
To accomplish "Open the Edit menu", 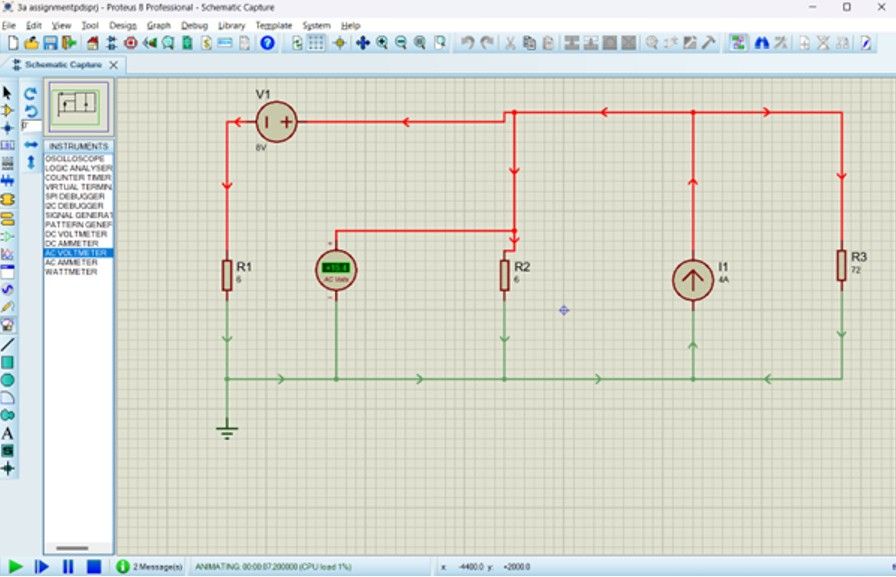I will [34, 26].
